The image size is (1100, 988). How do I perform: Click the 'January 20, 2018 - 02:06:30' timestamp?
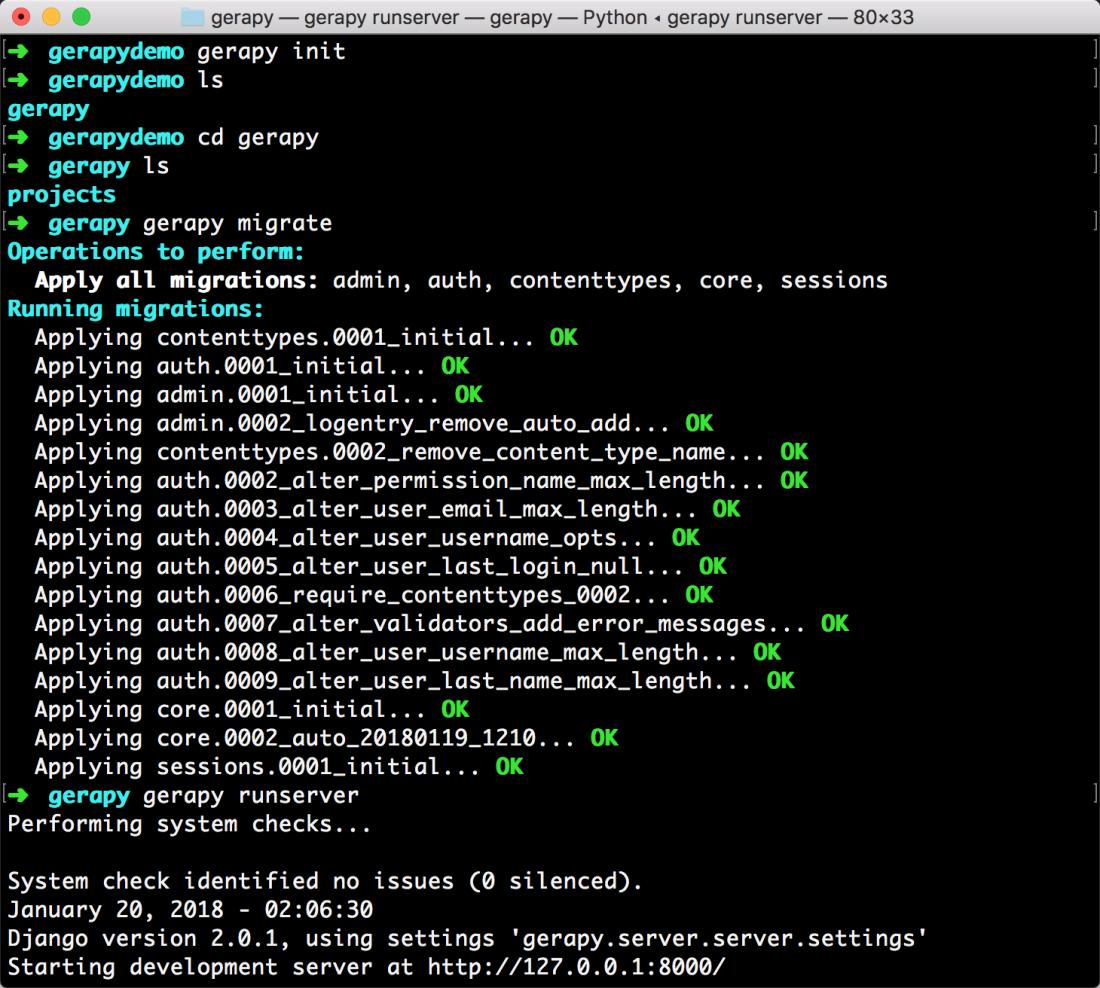[190, 910]
